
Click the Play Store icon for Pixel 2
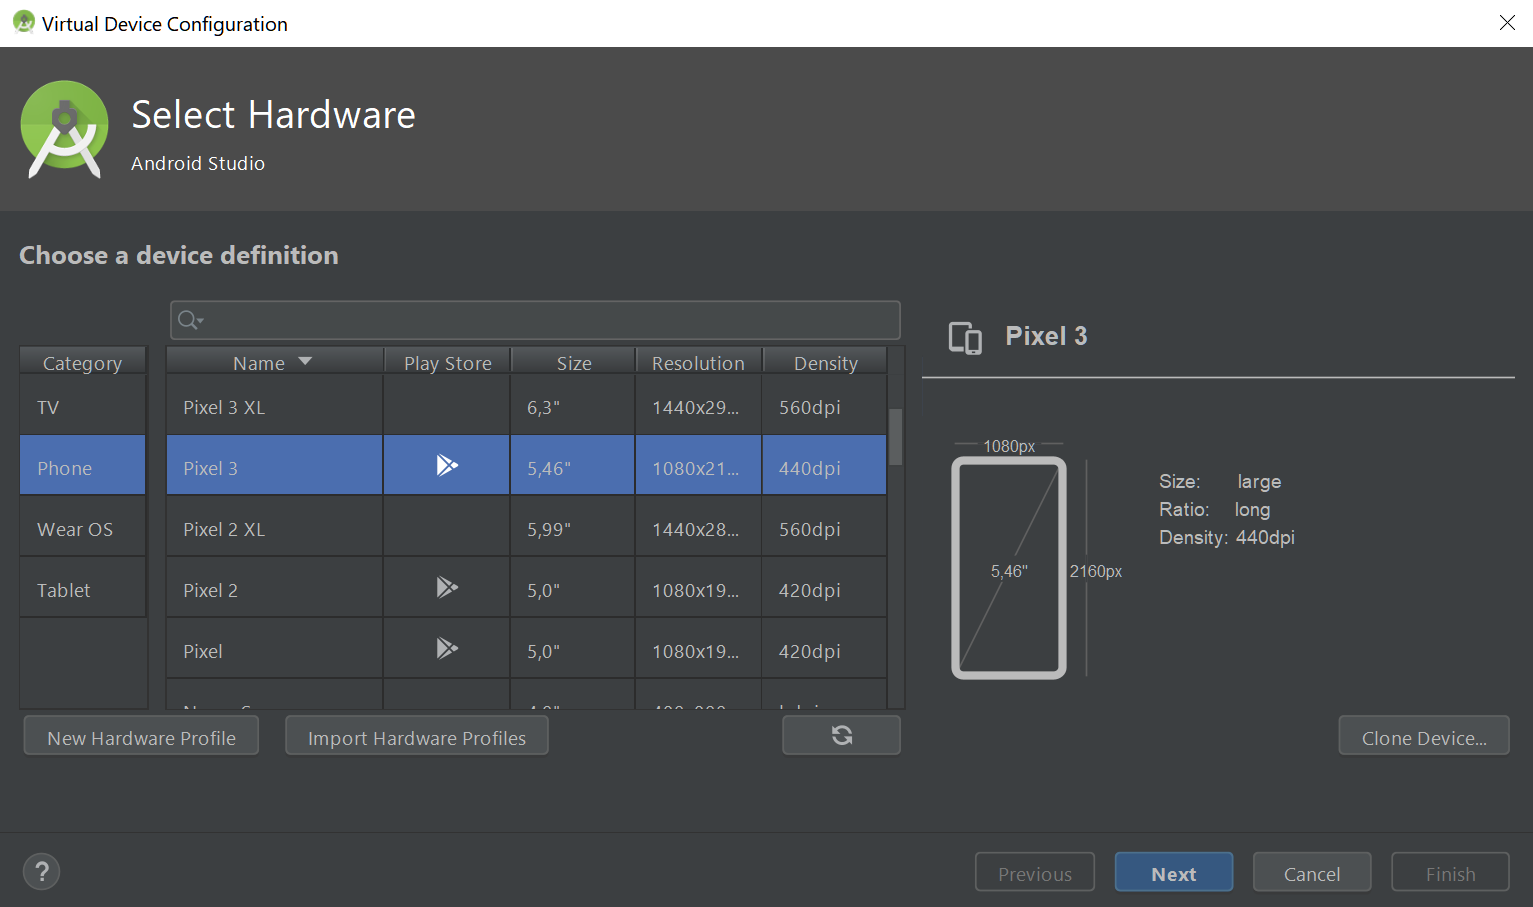pyautogui.click(x=446, y=587)
